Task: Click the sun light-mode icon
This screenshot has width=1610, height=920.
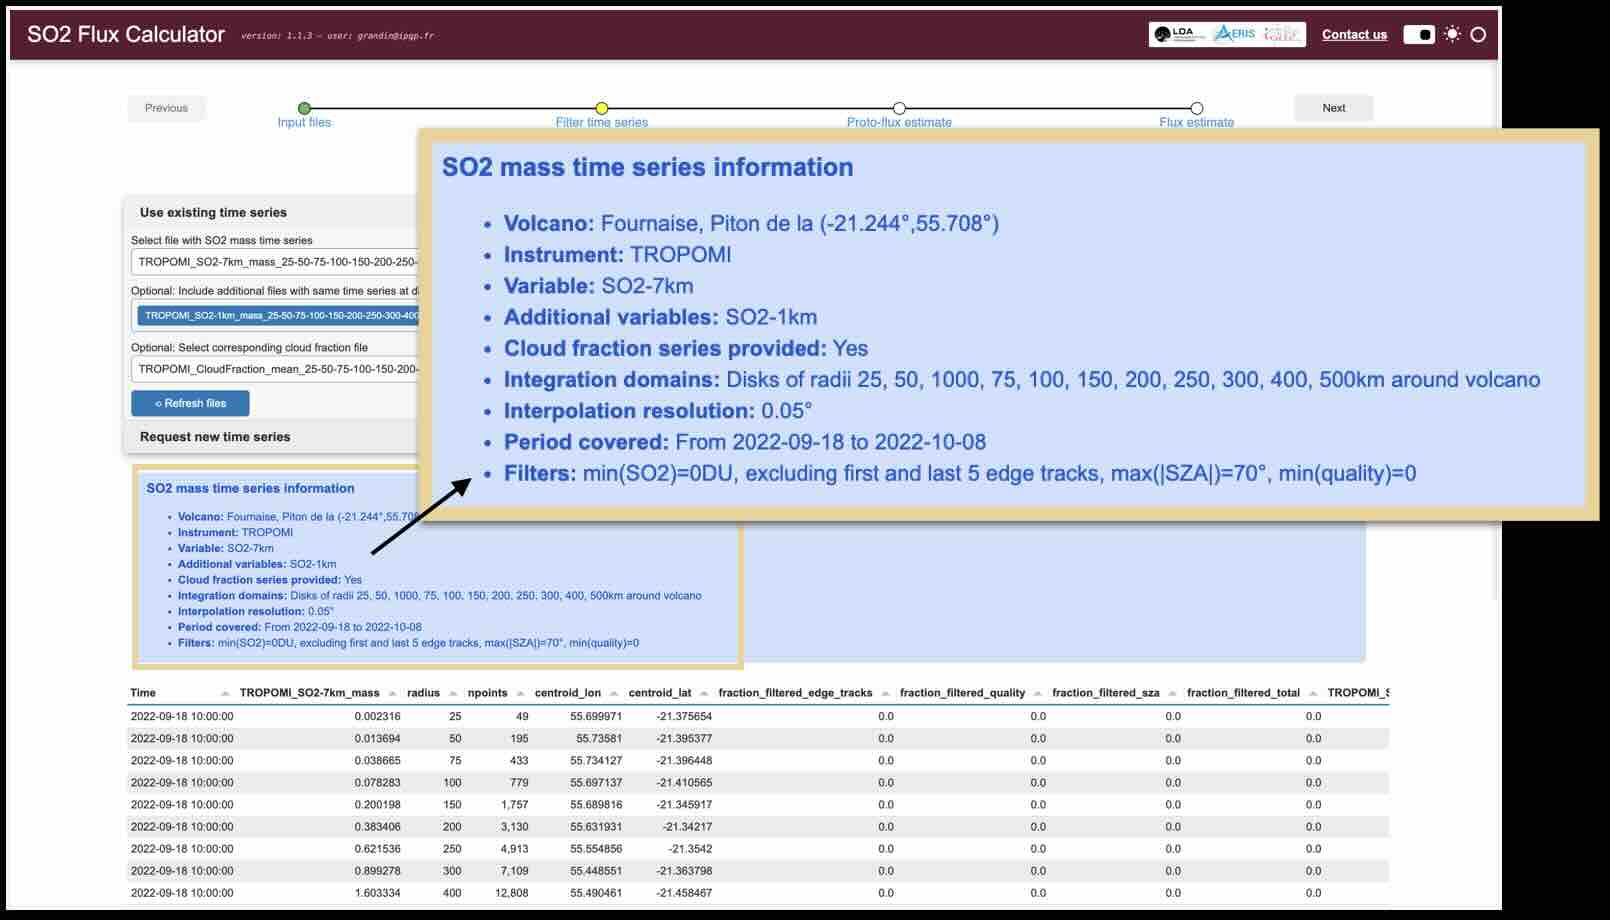Action: 1452,34
